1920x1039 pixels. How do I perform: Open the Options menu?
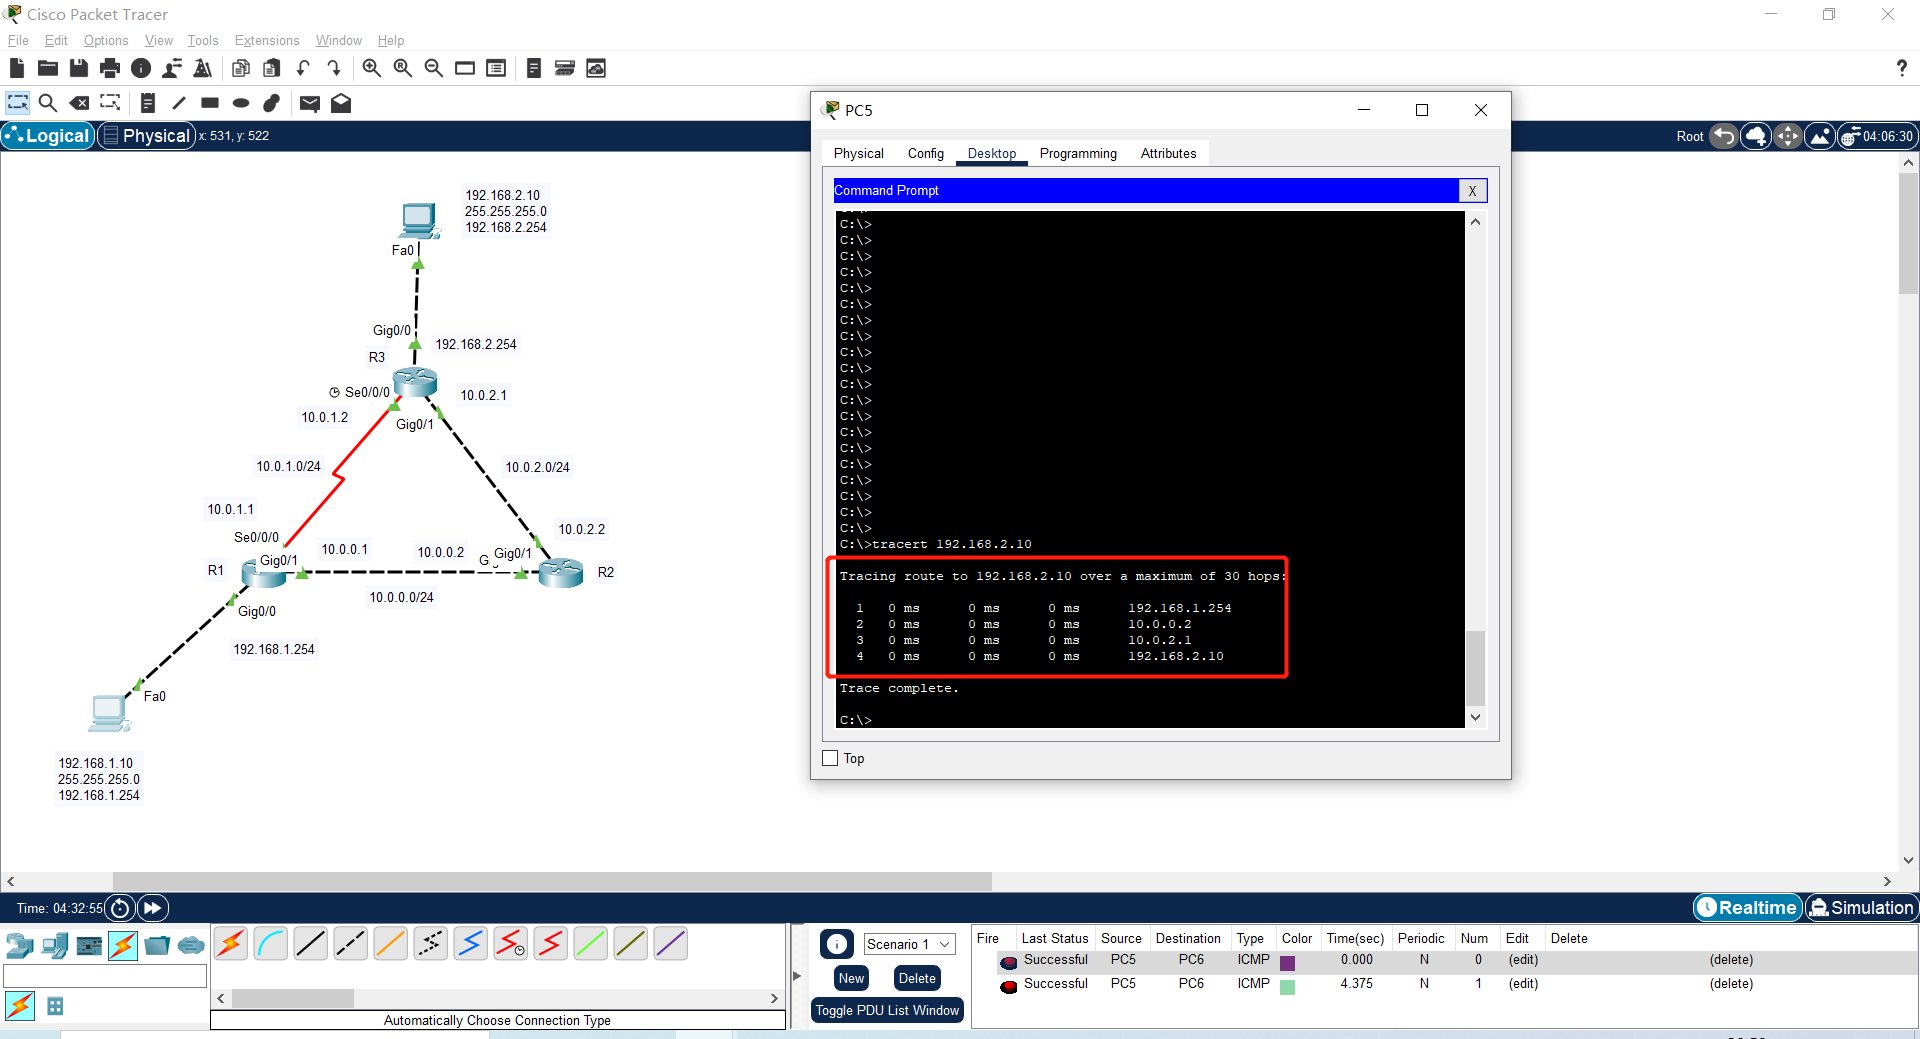[106, 40]
